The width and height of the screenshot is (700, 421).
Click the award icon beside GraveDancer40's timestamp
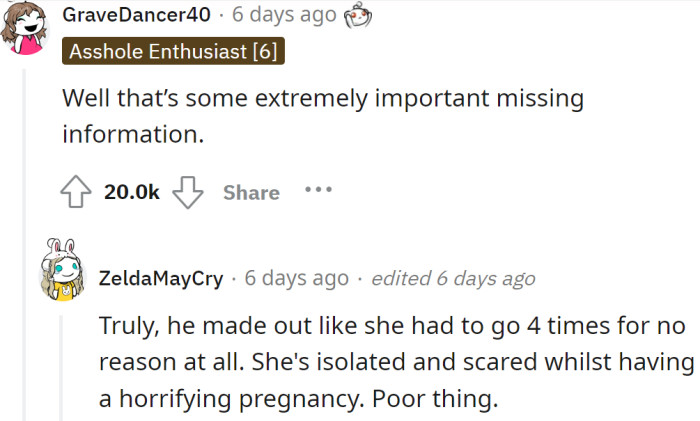pyautogui.click(x=355, y=16)
